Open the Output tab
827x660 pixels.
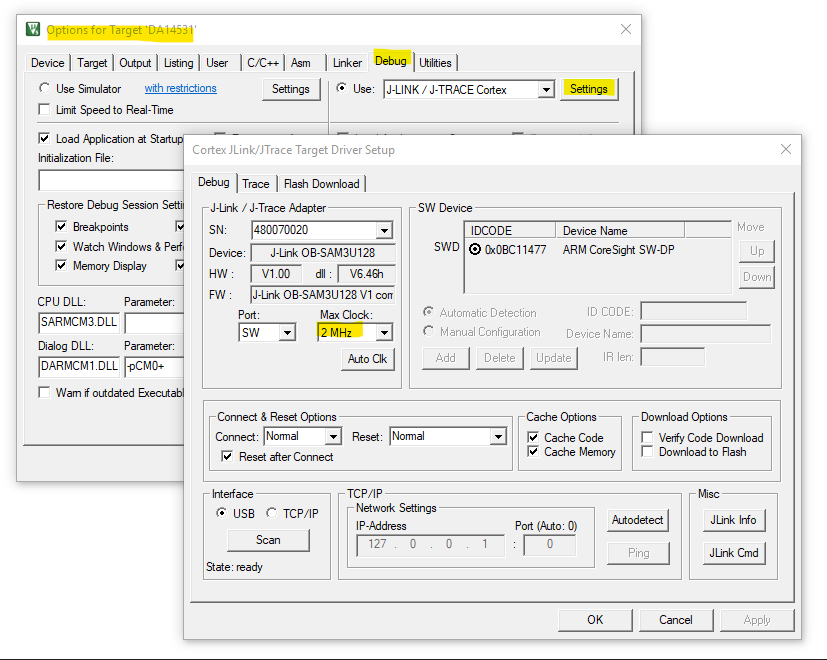click(x=135, y=63)
